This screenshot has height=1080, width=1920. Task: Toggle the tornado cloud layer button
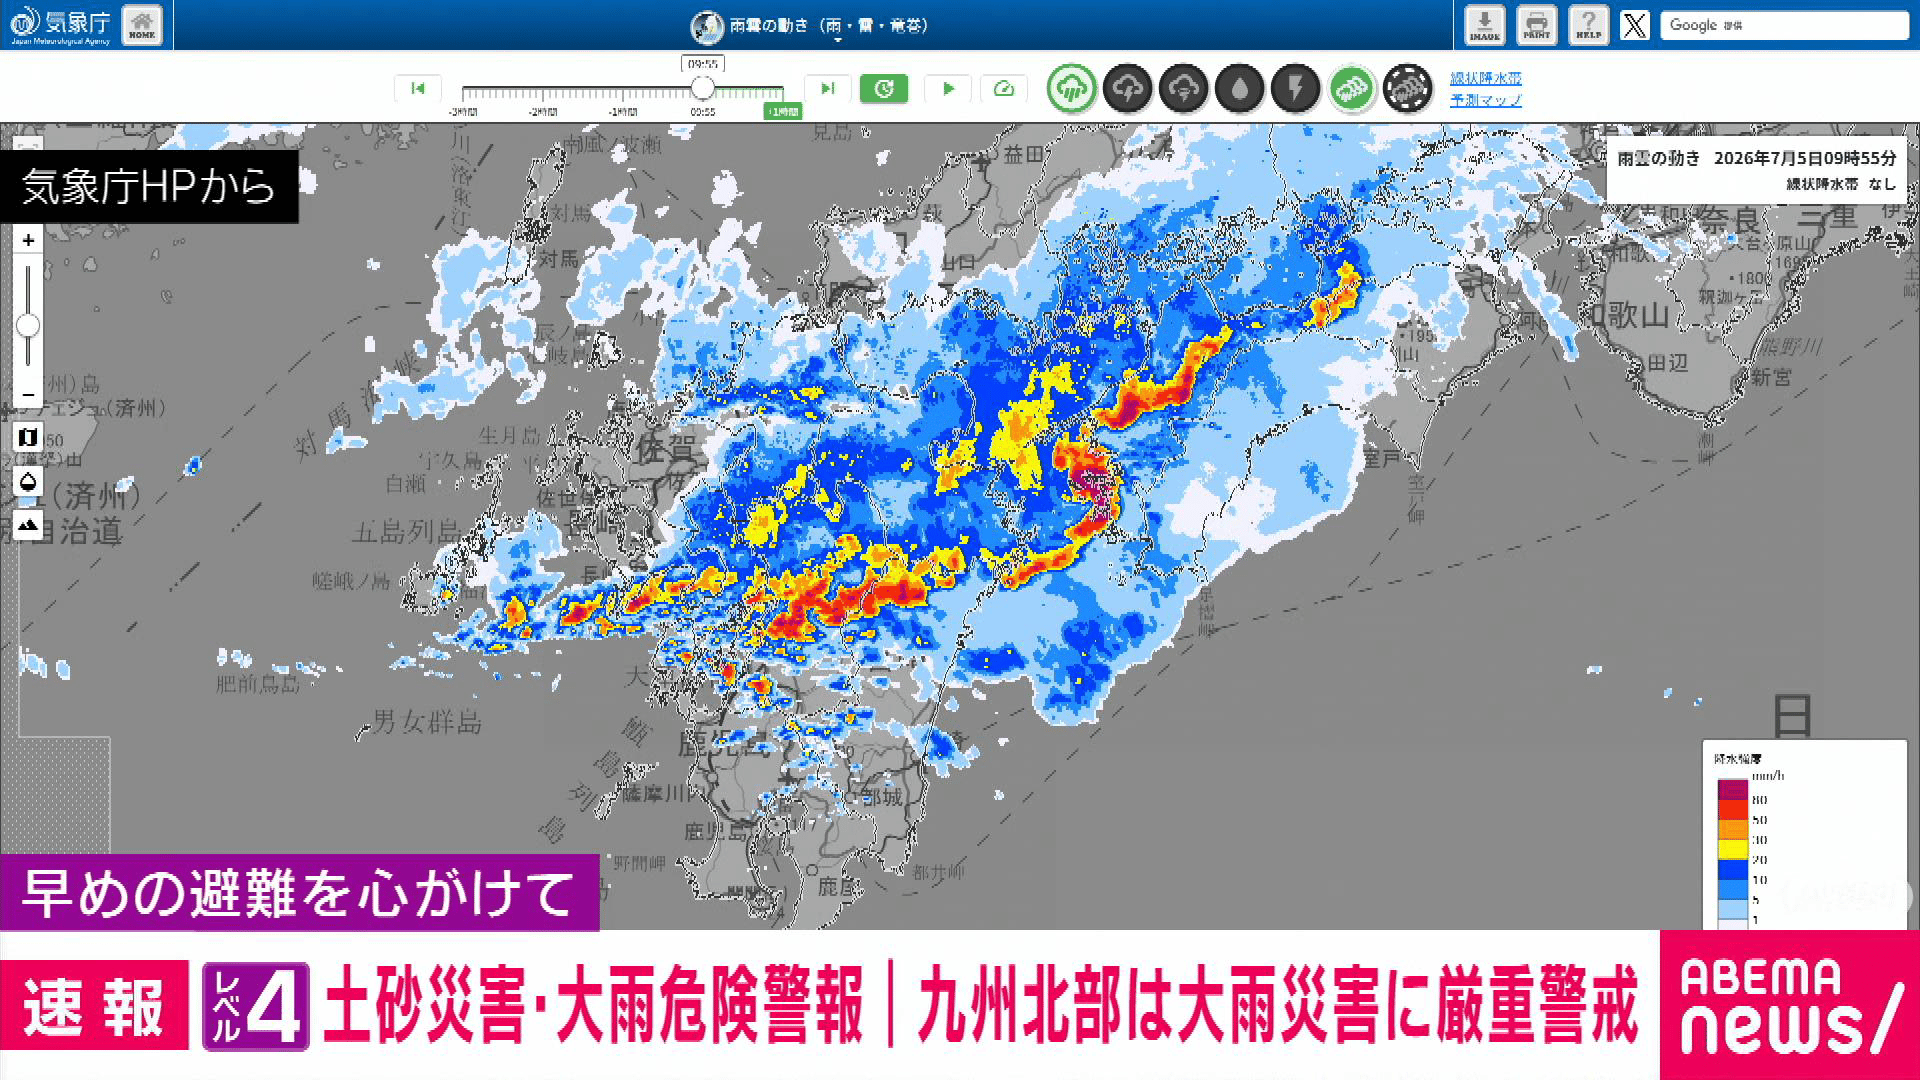(x=1184, y=89)
